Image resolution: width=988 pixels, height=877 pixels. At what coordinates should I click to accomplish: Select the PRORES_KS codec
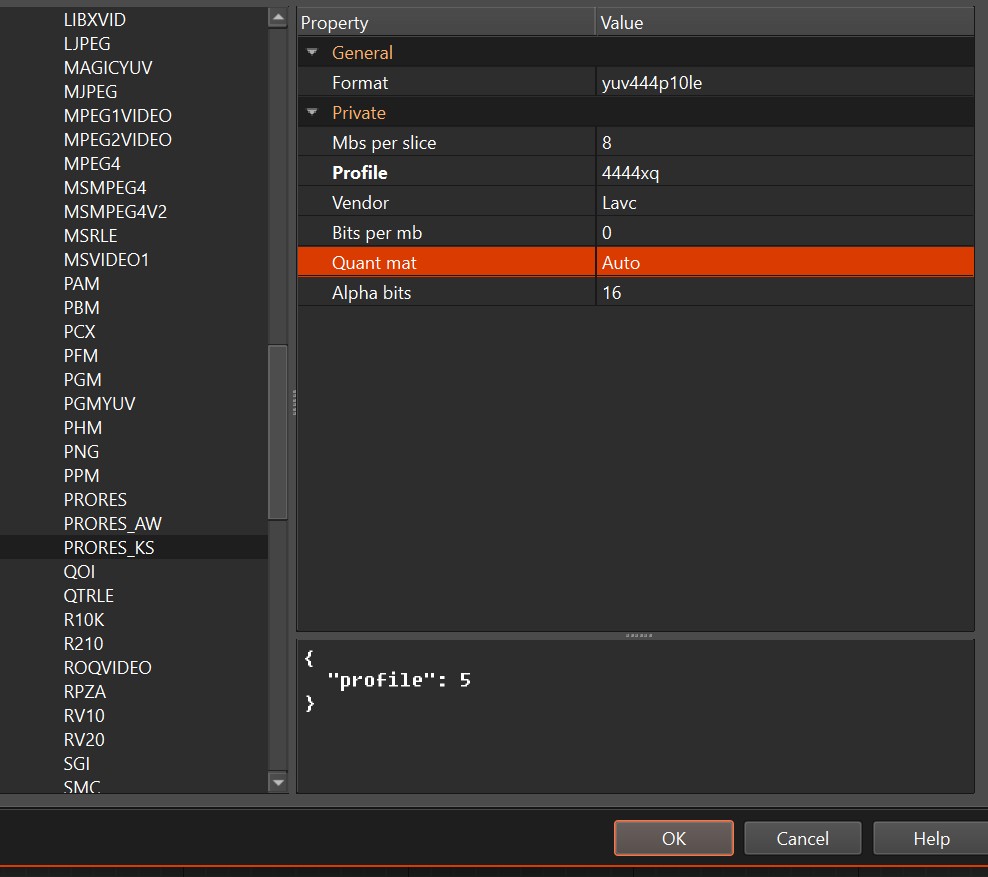tap(109, 548)
